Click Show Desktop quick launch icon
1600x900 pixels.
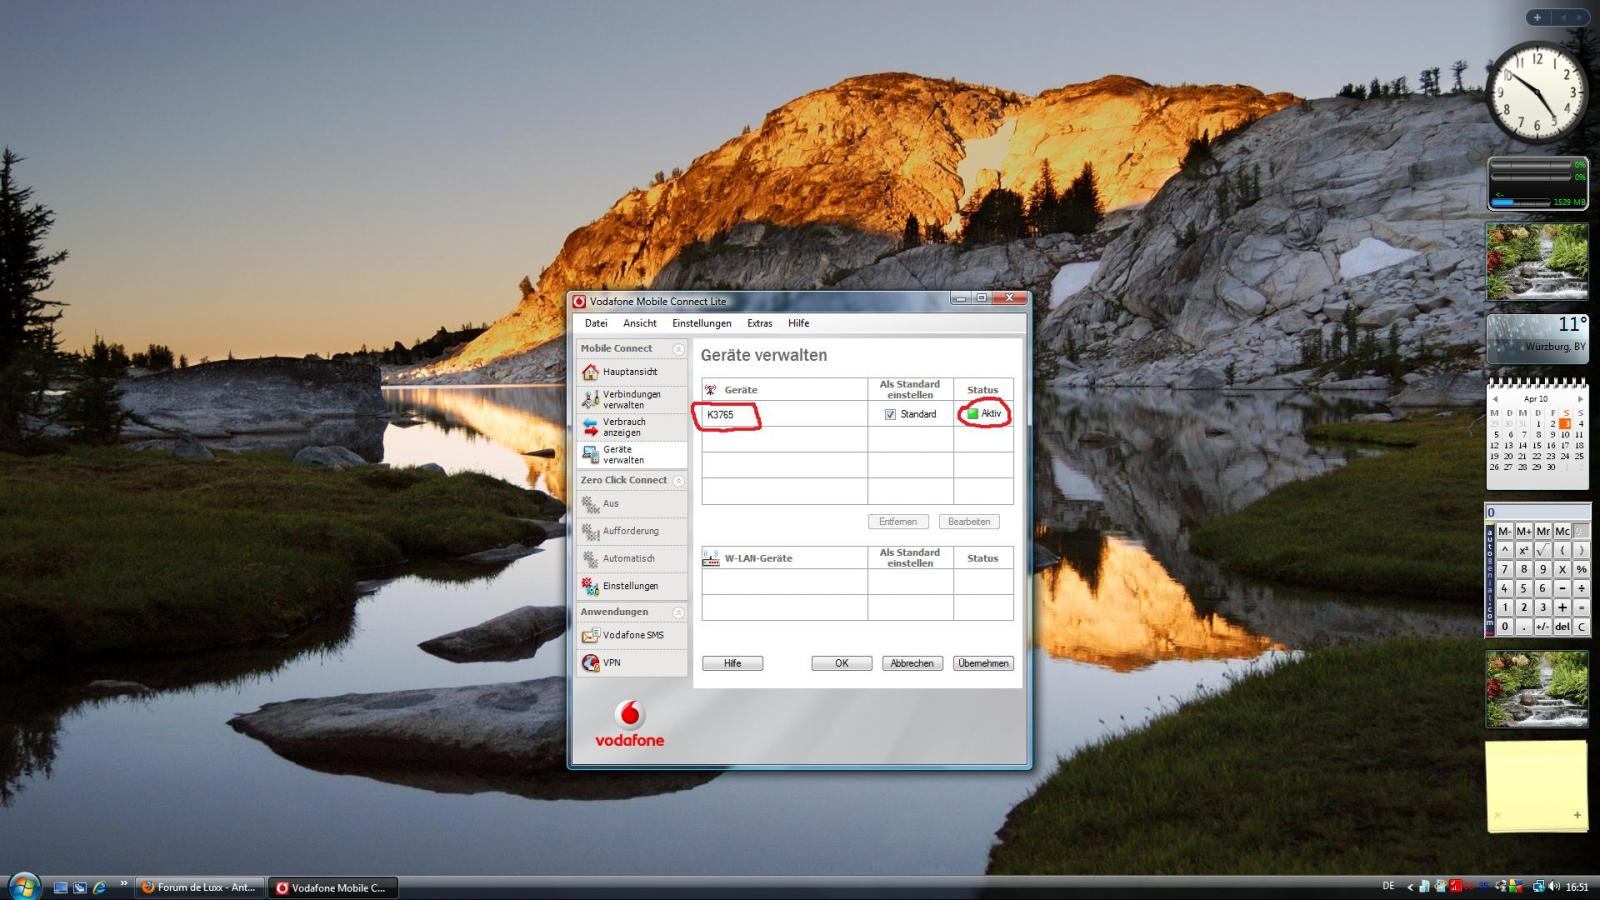[x=61, y=887]
